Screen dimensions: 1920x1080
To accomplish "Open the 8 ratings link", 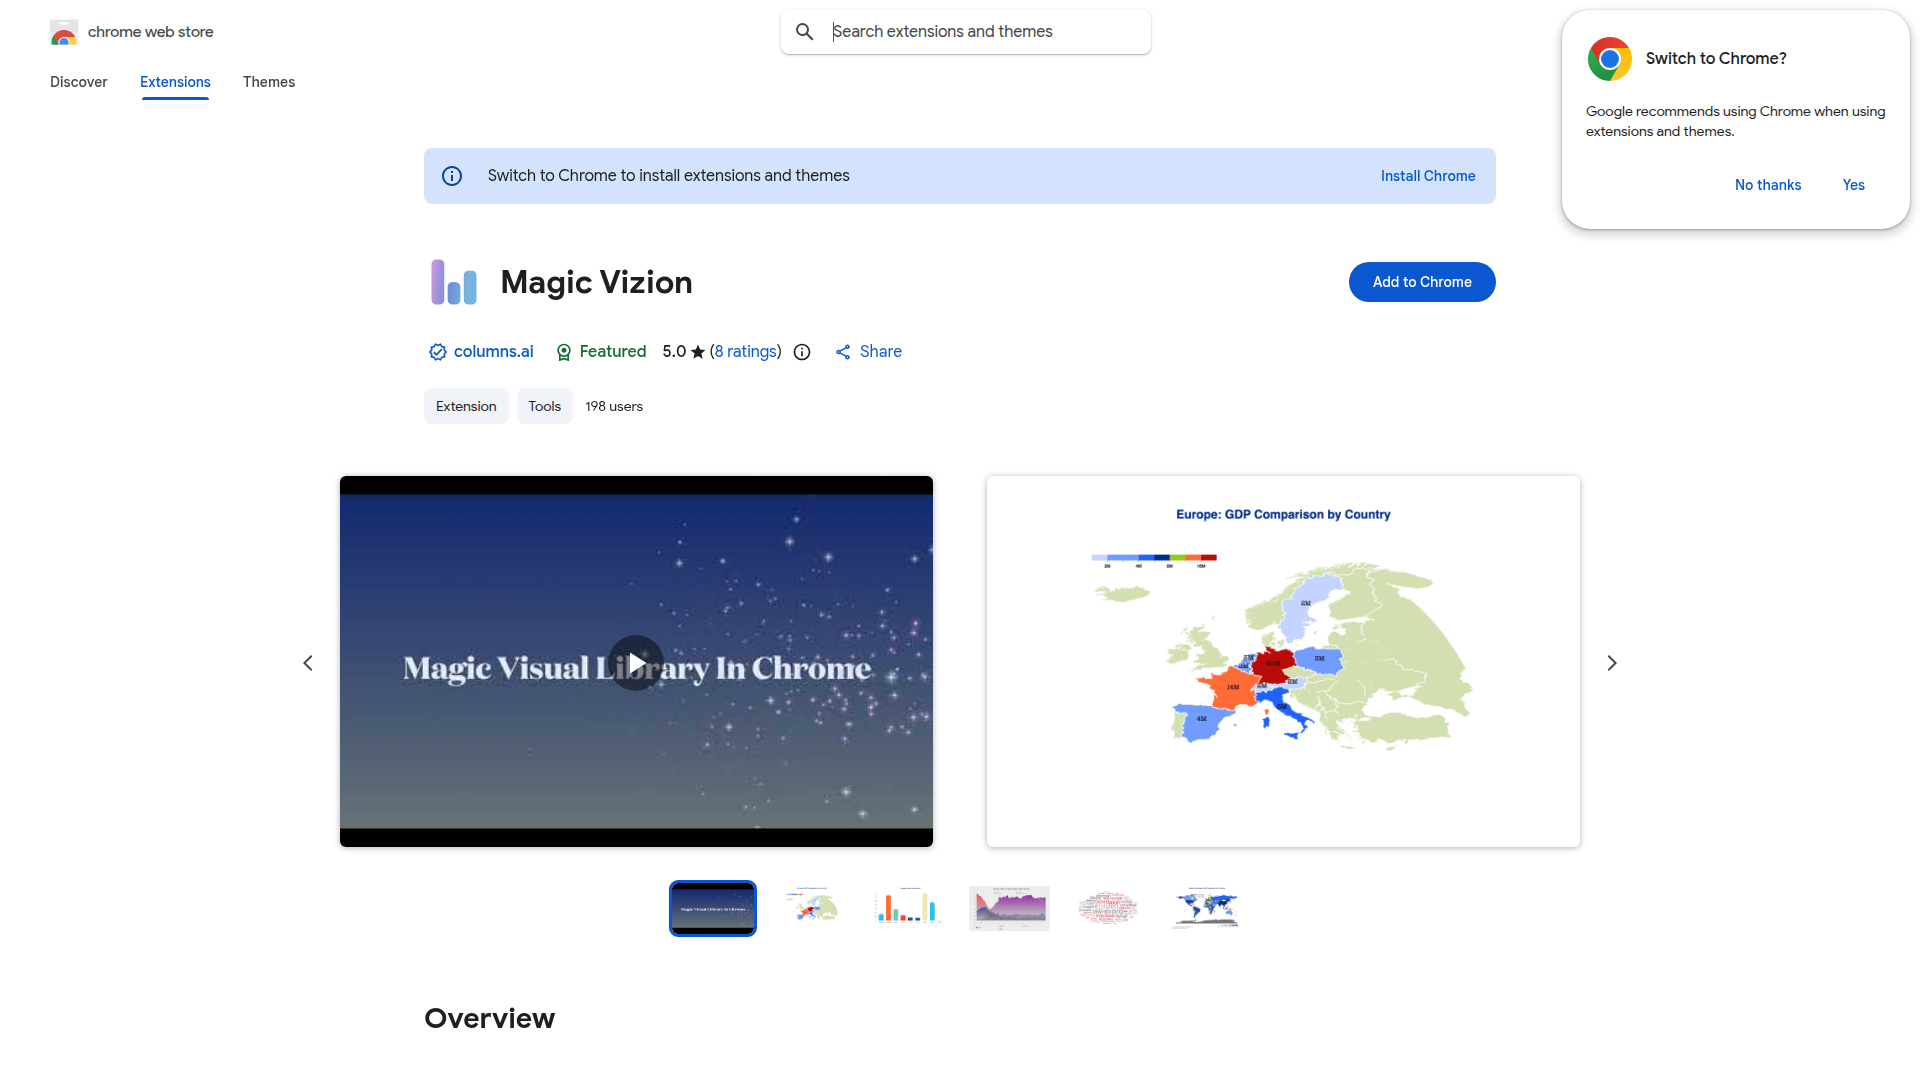I will point(746,352).
